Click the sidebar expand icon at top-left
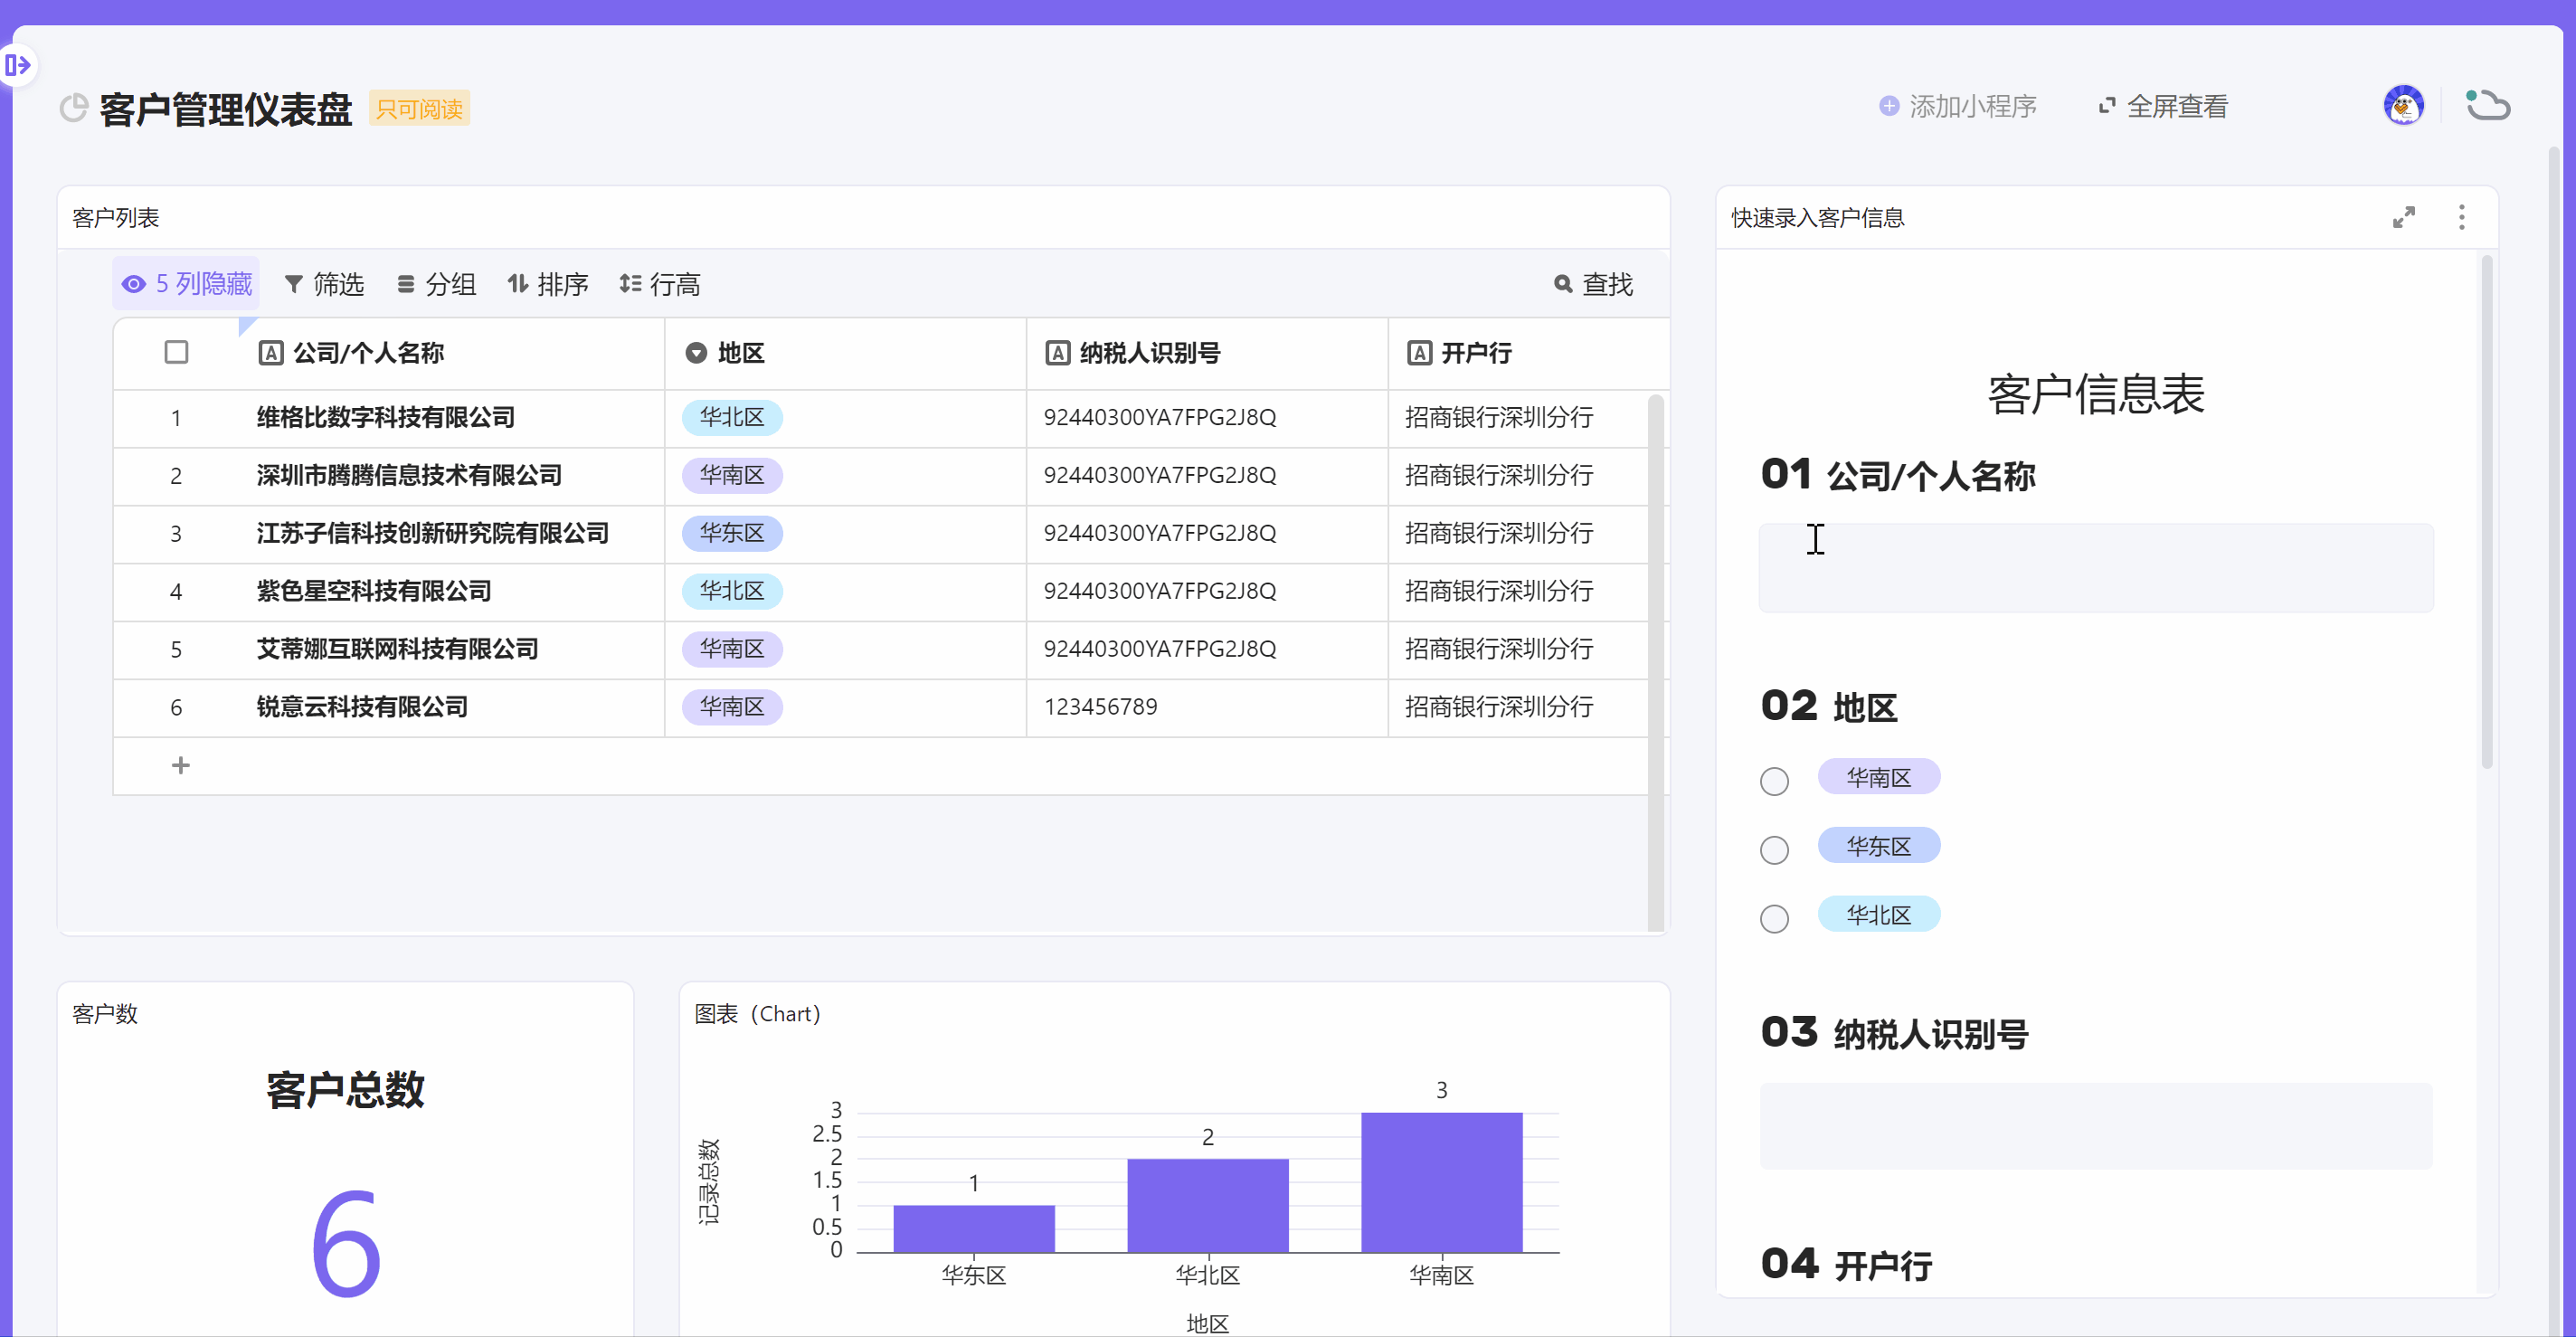2576x1337 pixels. point(18,66)
